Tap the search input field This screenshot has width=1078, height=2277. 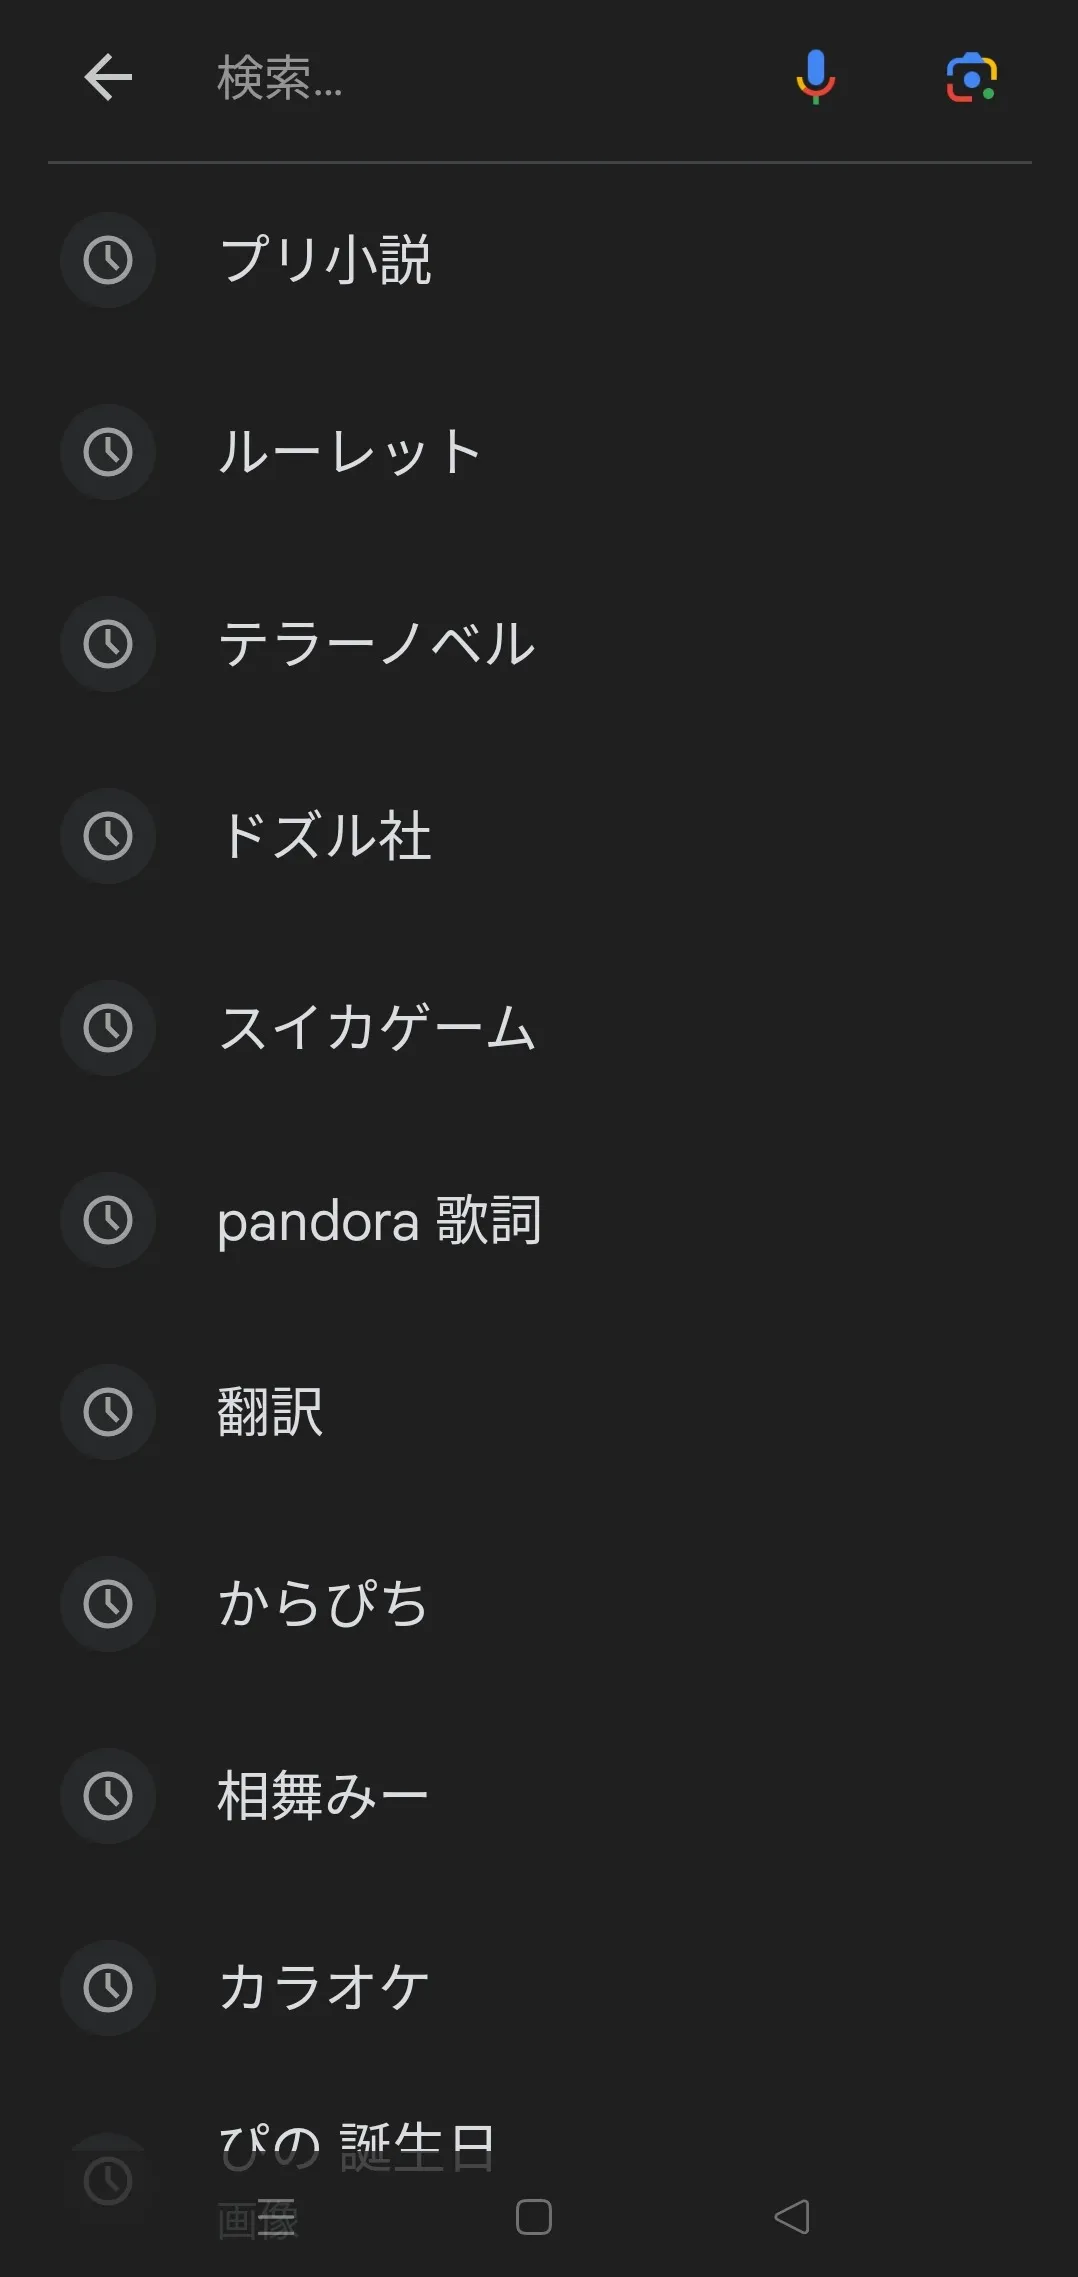tap(480, 78)
